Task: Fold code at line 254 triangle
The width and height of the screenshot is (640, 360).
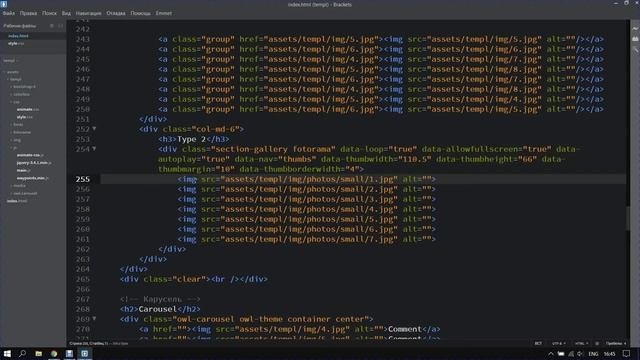Action: [x=94, y=149]
